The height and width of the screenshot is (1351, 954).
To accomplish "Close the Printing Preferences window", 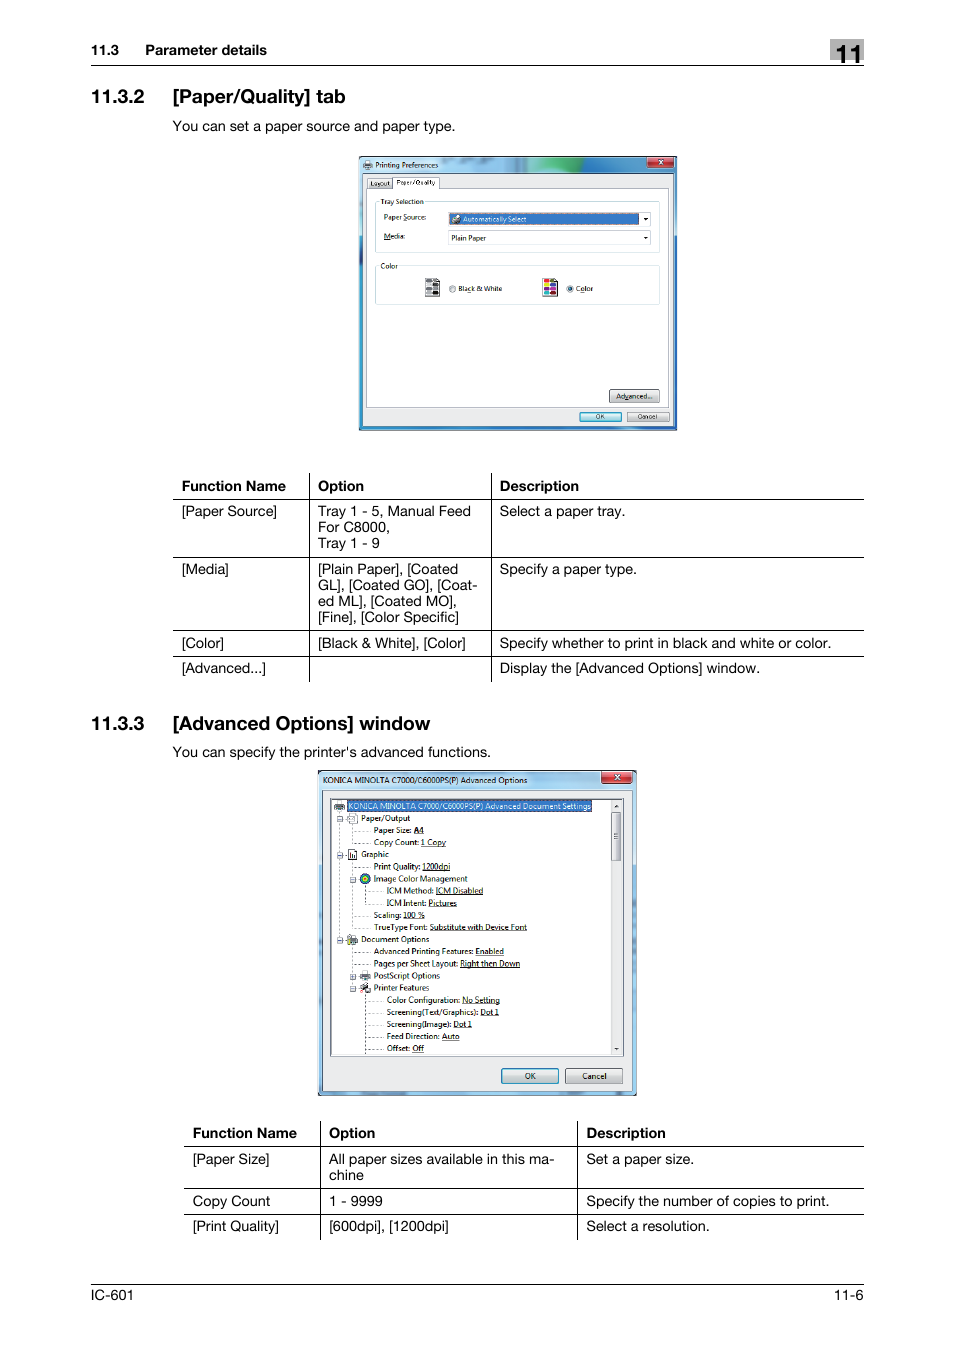I will tap(660, 162).
